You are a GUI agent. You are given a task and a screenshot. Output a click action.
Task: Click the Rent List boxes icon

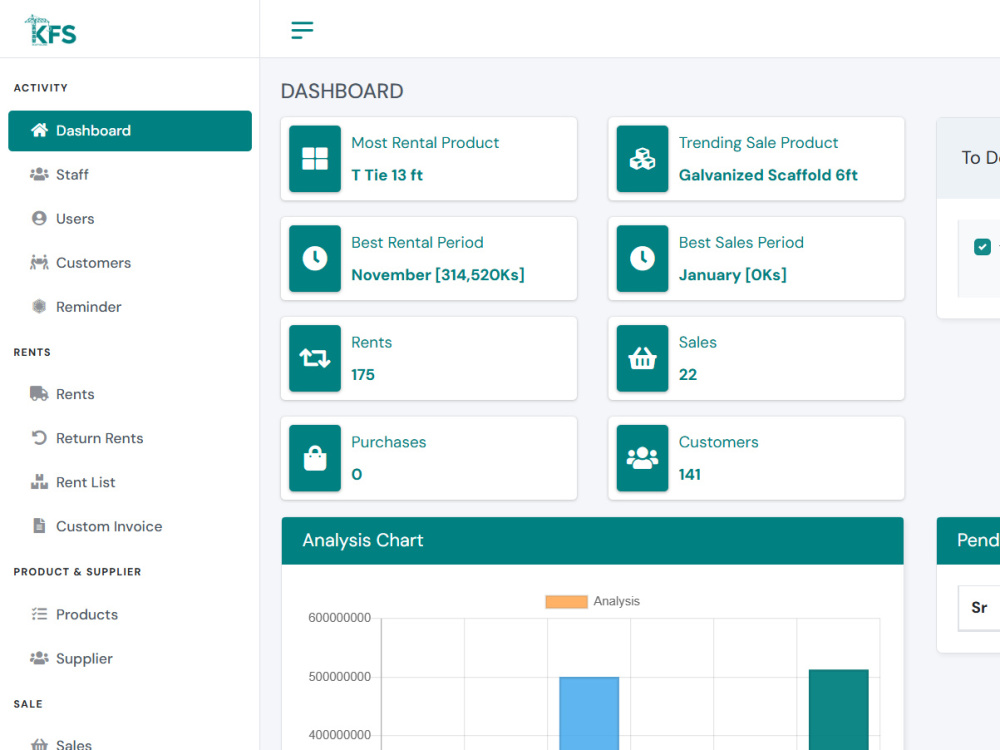click(x=40, y=482)
